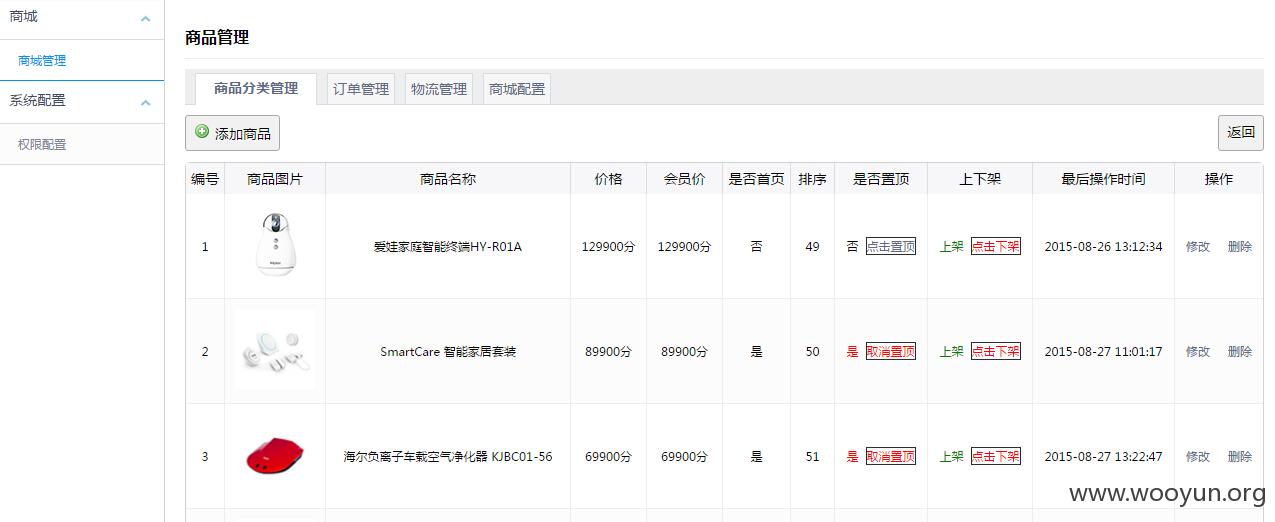Click the 商品管理 page heading

coord(217,38)
